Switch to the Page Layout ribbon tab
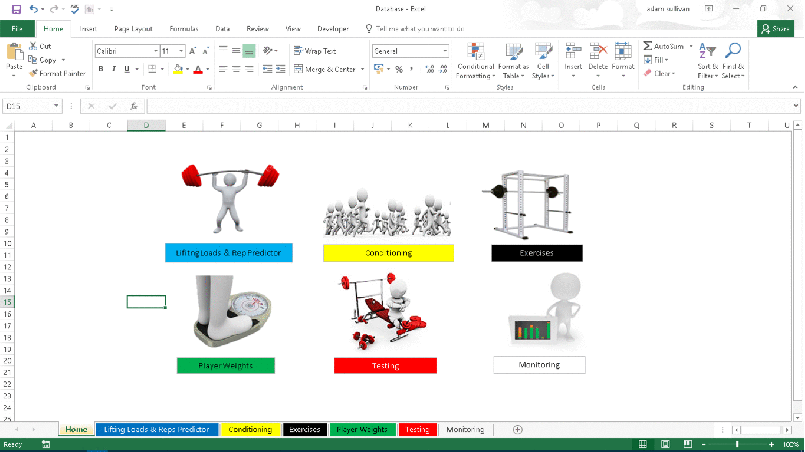The width and height of the screenshot is (805, 452). click(x=134, y=29)
